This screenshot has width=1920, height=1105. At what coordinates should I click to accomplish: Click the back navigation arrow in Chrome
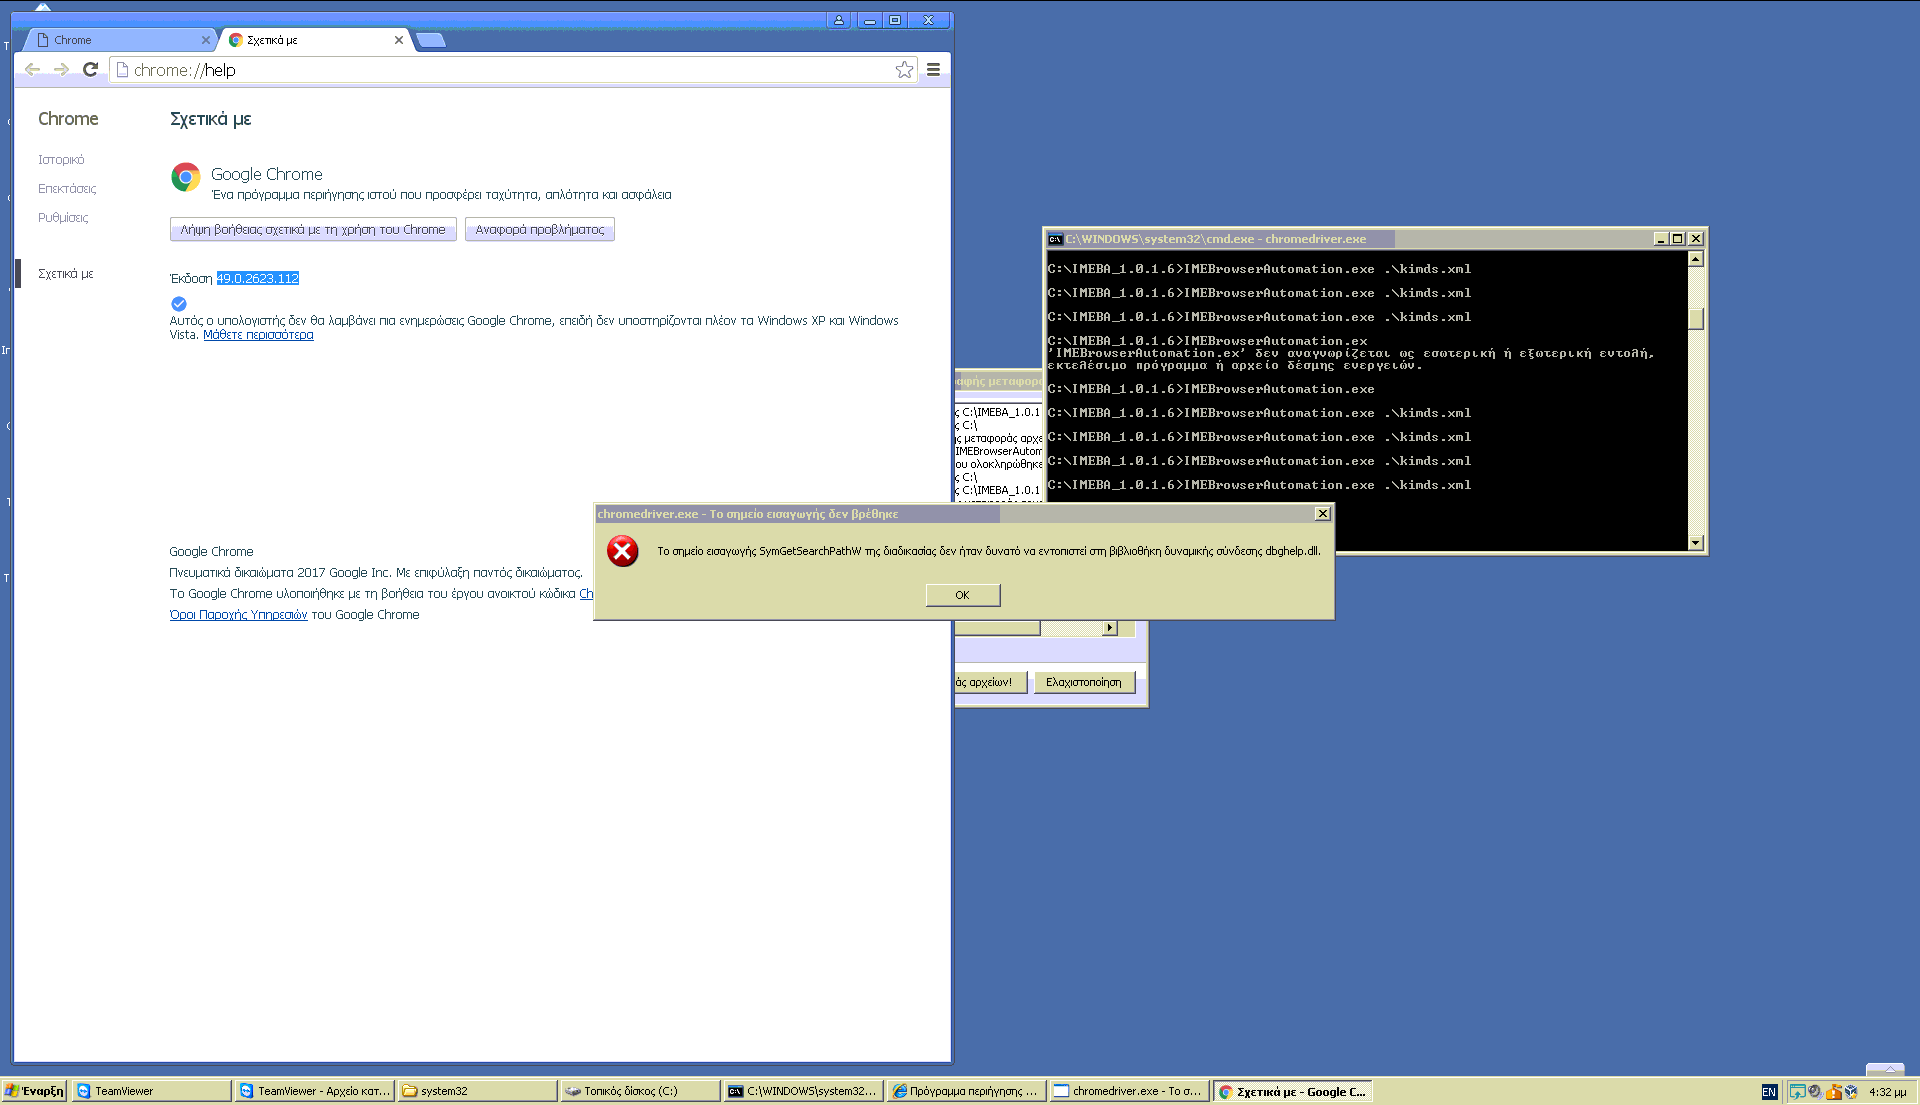click(x=33, y=69)
